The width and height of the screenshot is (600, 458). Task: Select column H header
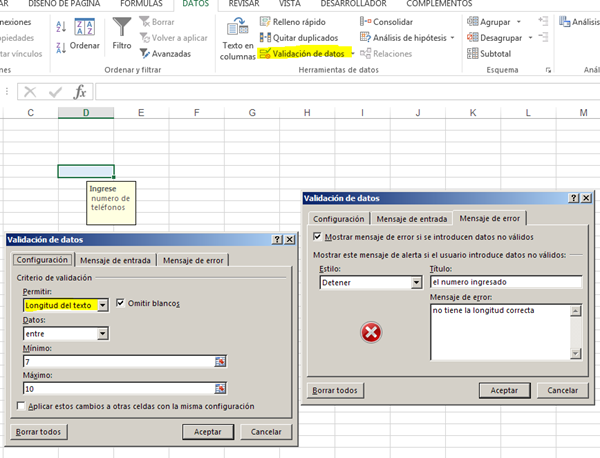(x=307, y=112)
